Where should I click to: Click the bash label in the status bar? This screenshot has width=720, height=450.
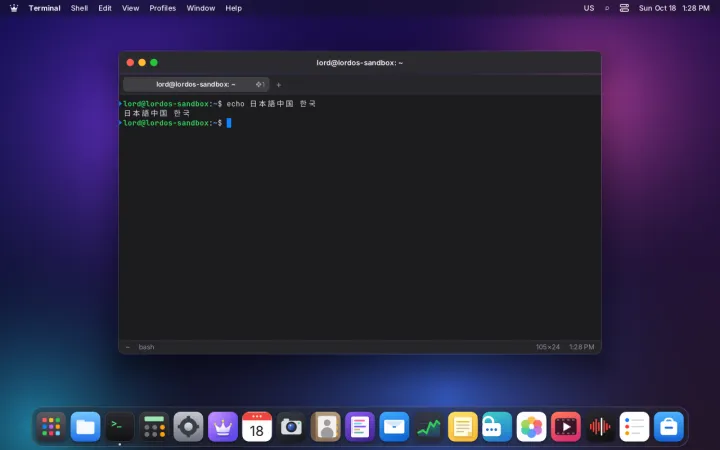click(146, 347)
